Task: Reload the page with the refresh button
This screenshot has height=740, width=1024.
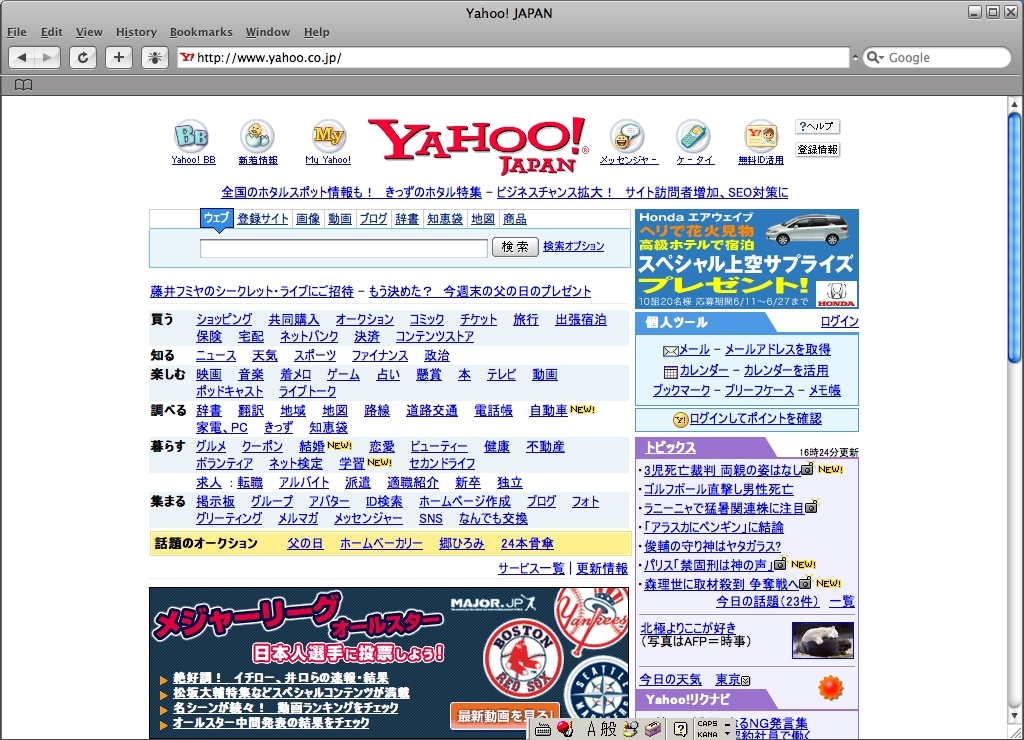Action: pos(83,57)
